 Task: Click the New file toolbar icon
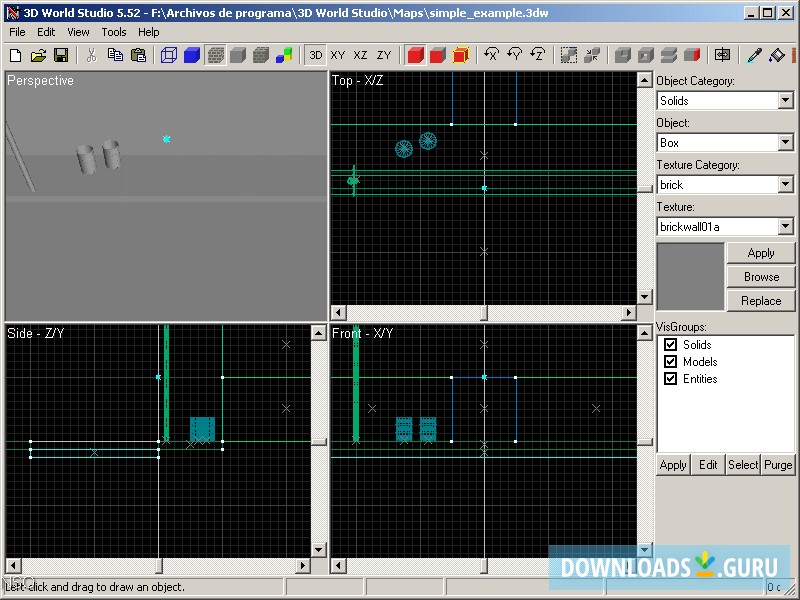16,55
